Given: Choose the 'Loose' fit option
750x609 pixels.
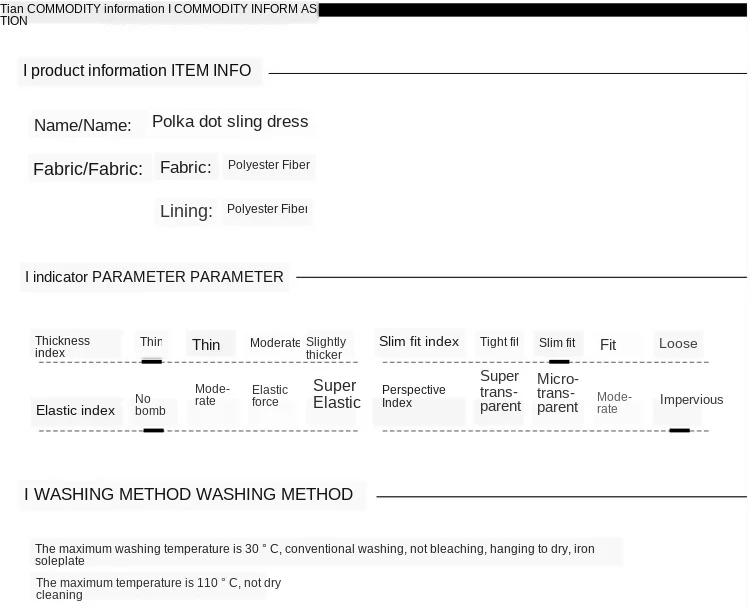Looking at the screenshot, I should (x=678, y=343).
